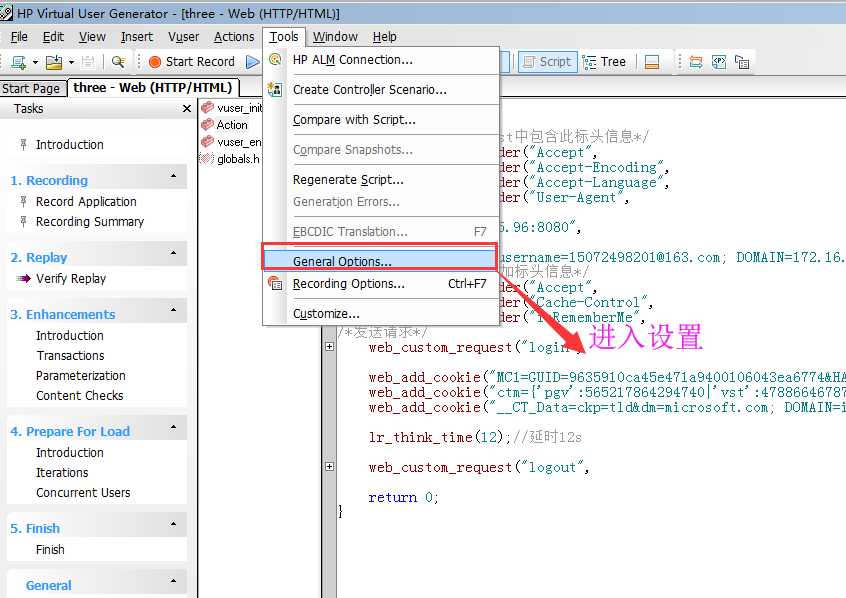Close the open Tools menu

[x=284, y=37]
